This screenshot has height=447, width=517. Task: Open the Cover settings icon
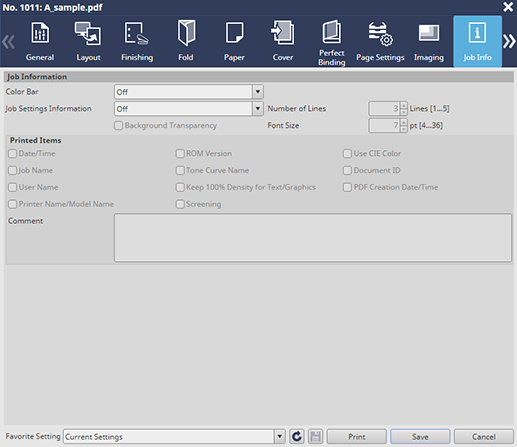(283, 33)
